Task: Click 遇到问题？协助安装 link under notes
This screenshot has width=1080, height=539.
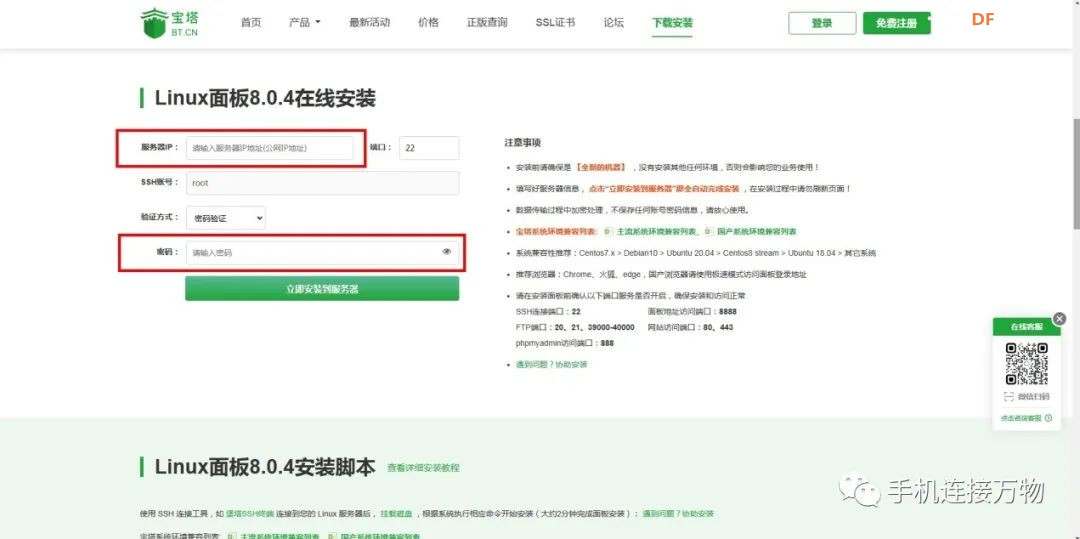Action: [x=551, y=364]
